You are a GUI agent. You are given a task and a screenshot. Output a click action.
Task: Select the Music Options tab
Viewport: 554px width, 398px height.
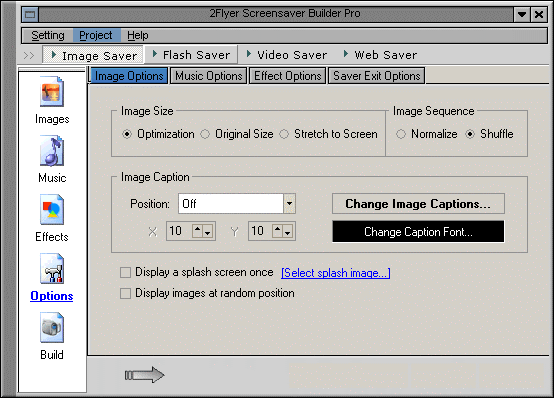click(x=208, y=76)
